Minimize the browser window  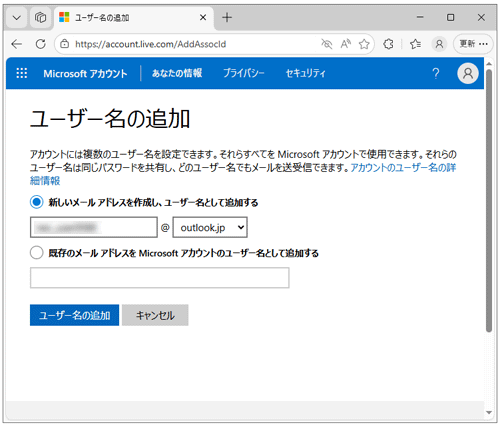tap(420, 17)
